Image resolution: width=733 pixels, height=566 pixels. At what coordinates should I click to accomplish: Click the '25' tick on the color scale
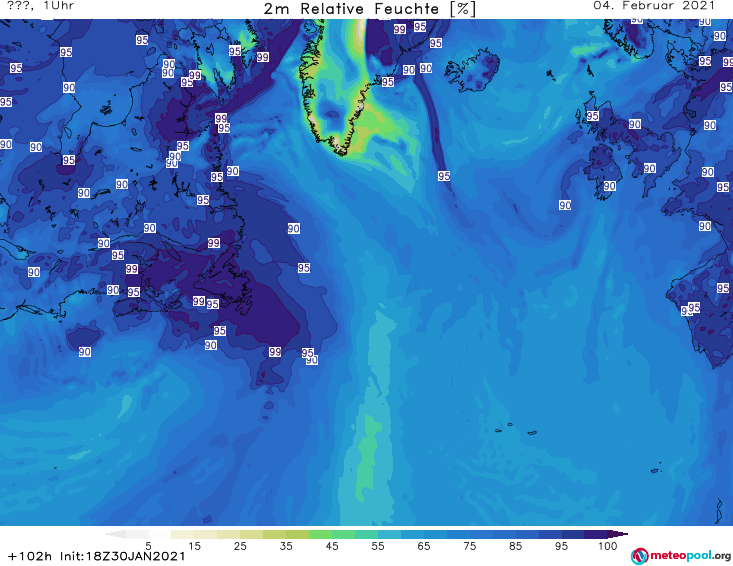click(240, 546)
